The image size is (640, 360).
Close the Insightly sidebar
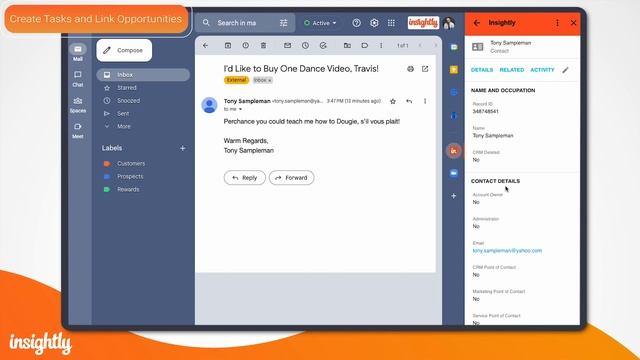[573, 23]
